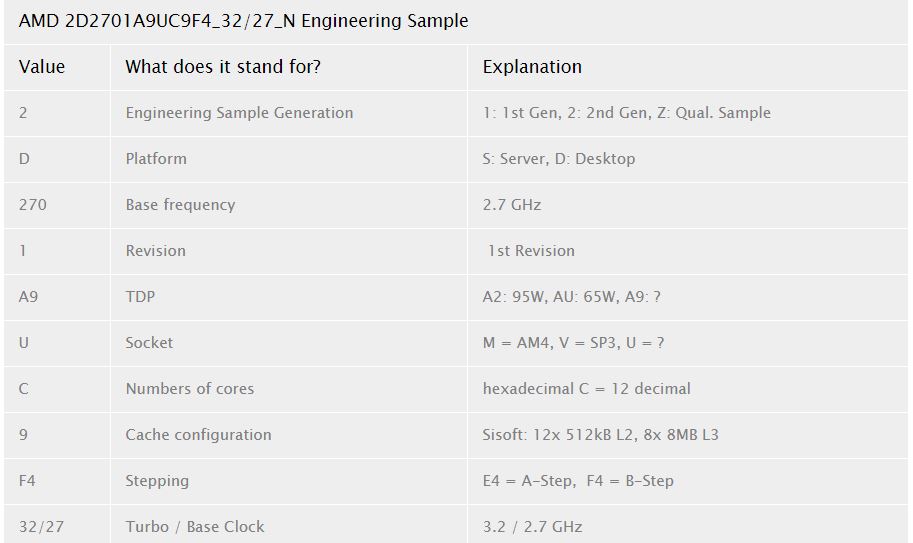Click the 'M = AM4, V = SP3' explanation
Viewport: 913px width, 543px height.
[x=573, y=343]
